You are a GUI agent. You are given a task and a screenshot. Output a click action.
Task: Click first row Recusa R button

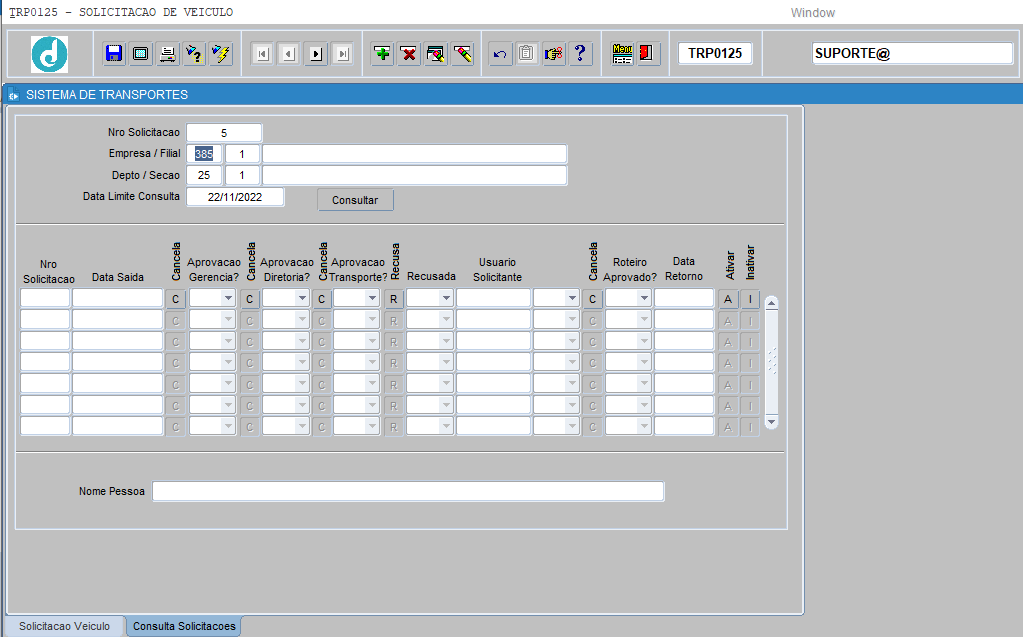[393, 299]
